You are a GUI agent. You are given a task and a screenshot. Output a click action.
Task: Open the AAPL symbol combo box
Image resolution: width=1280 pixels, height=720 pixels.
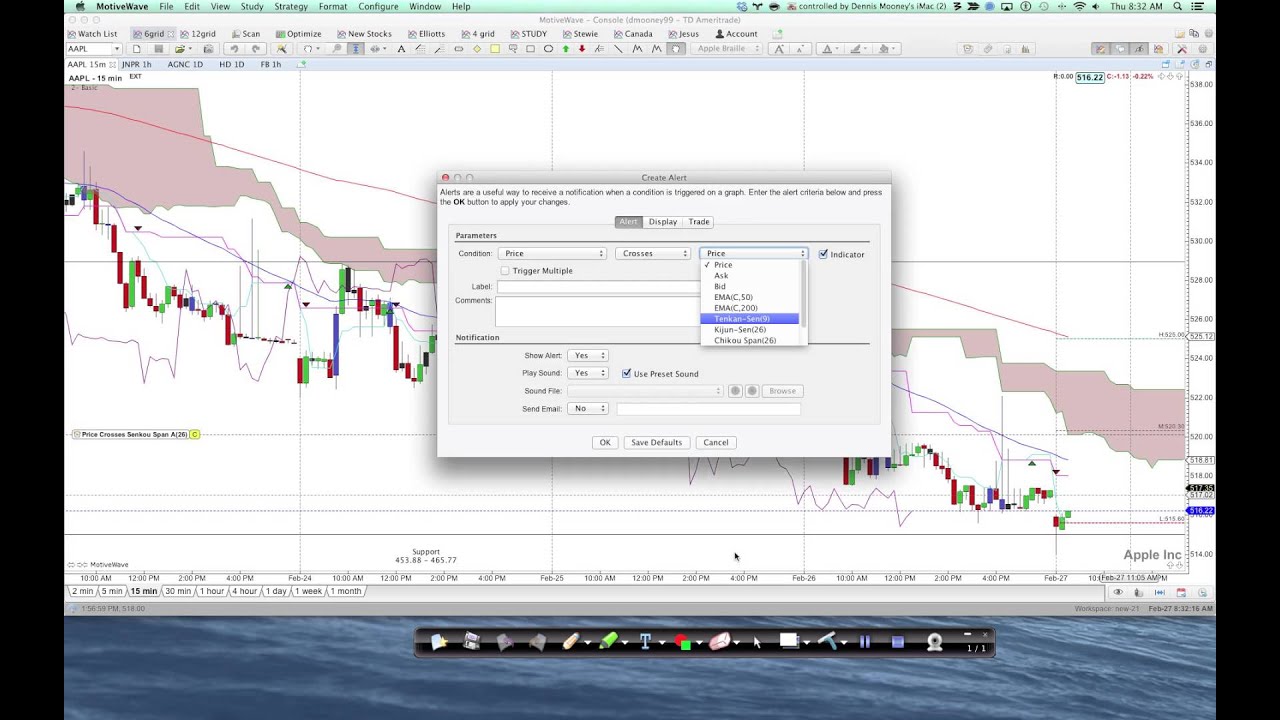click(x=94, y=48)
